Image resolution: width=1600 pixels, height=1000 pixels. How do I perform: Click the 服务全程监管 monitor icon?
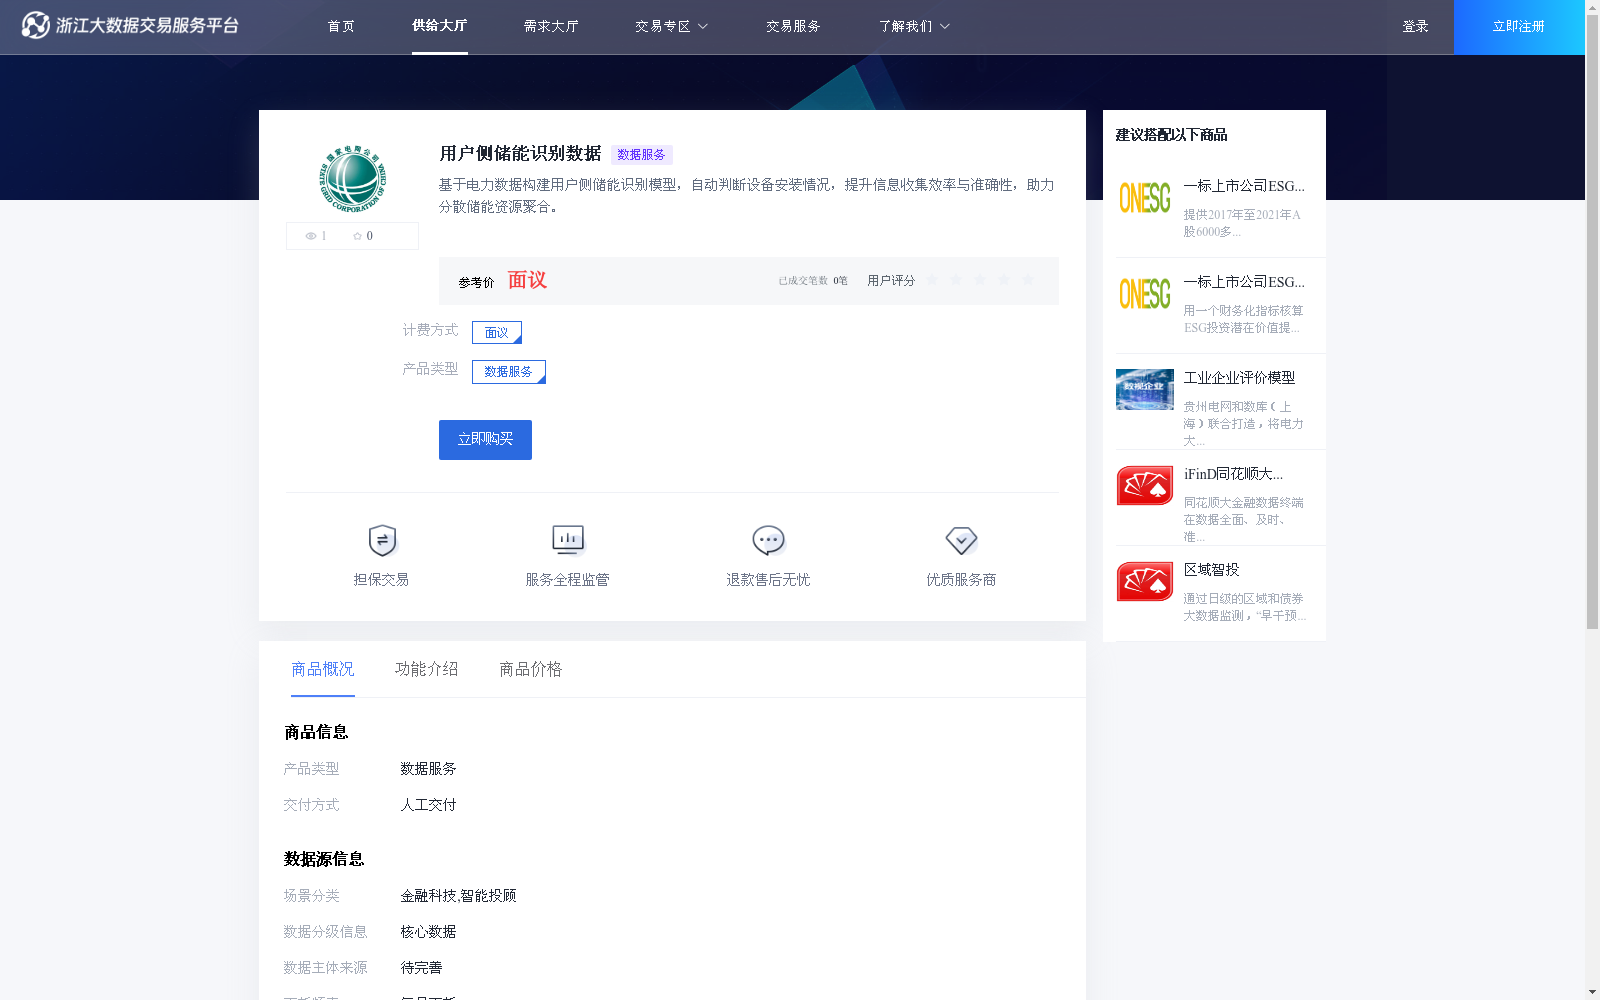pos(568,540)
